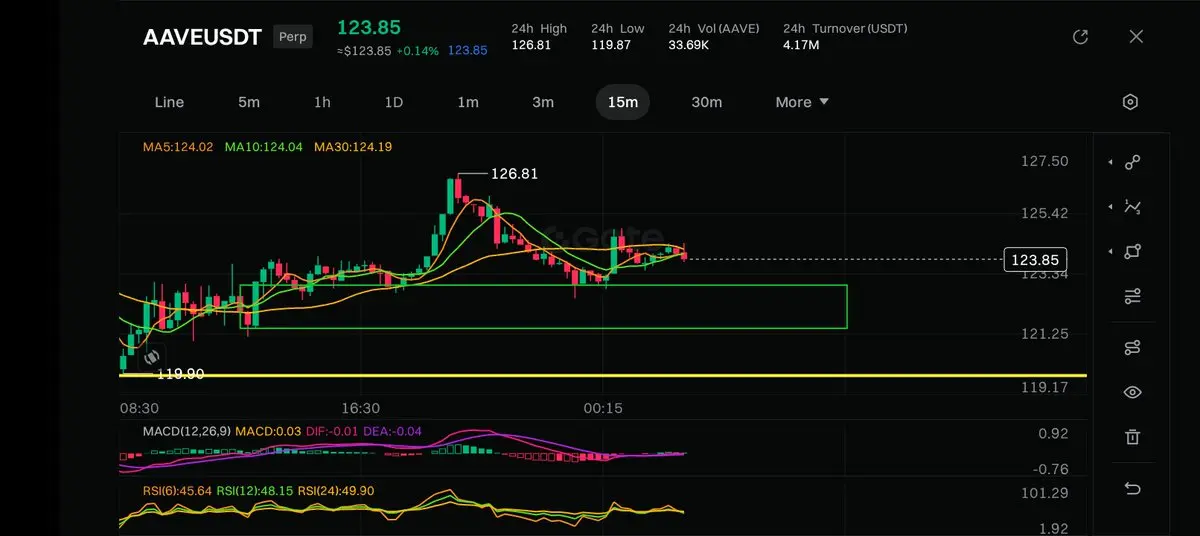Click the 119.90 low price marker
The width and height of the screenshot is (1200, 536).
(x=180, y=374)
